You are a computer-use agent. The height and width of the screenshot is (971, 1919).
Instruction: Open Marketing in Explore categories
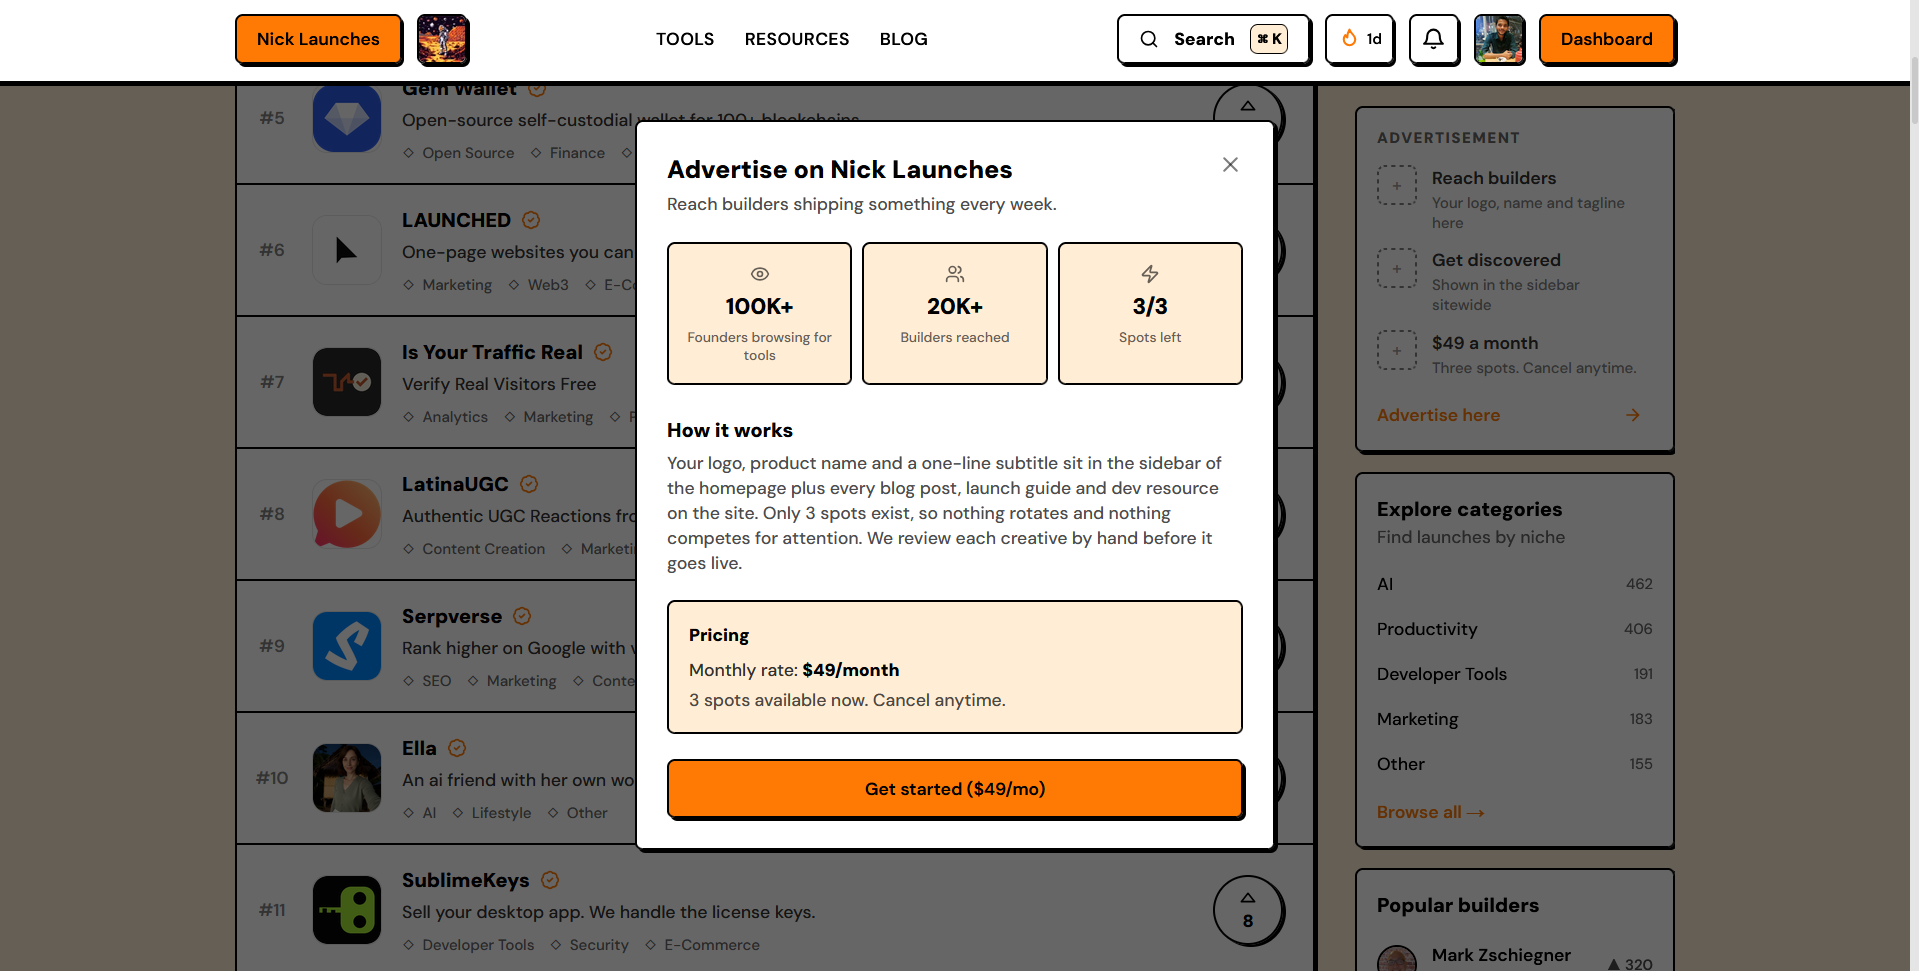click(1514, 719)
